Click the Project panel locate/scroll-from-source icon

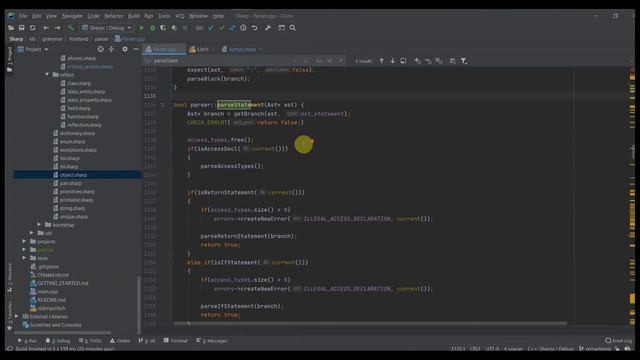pyautogui.click(x=100, y=49)
